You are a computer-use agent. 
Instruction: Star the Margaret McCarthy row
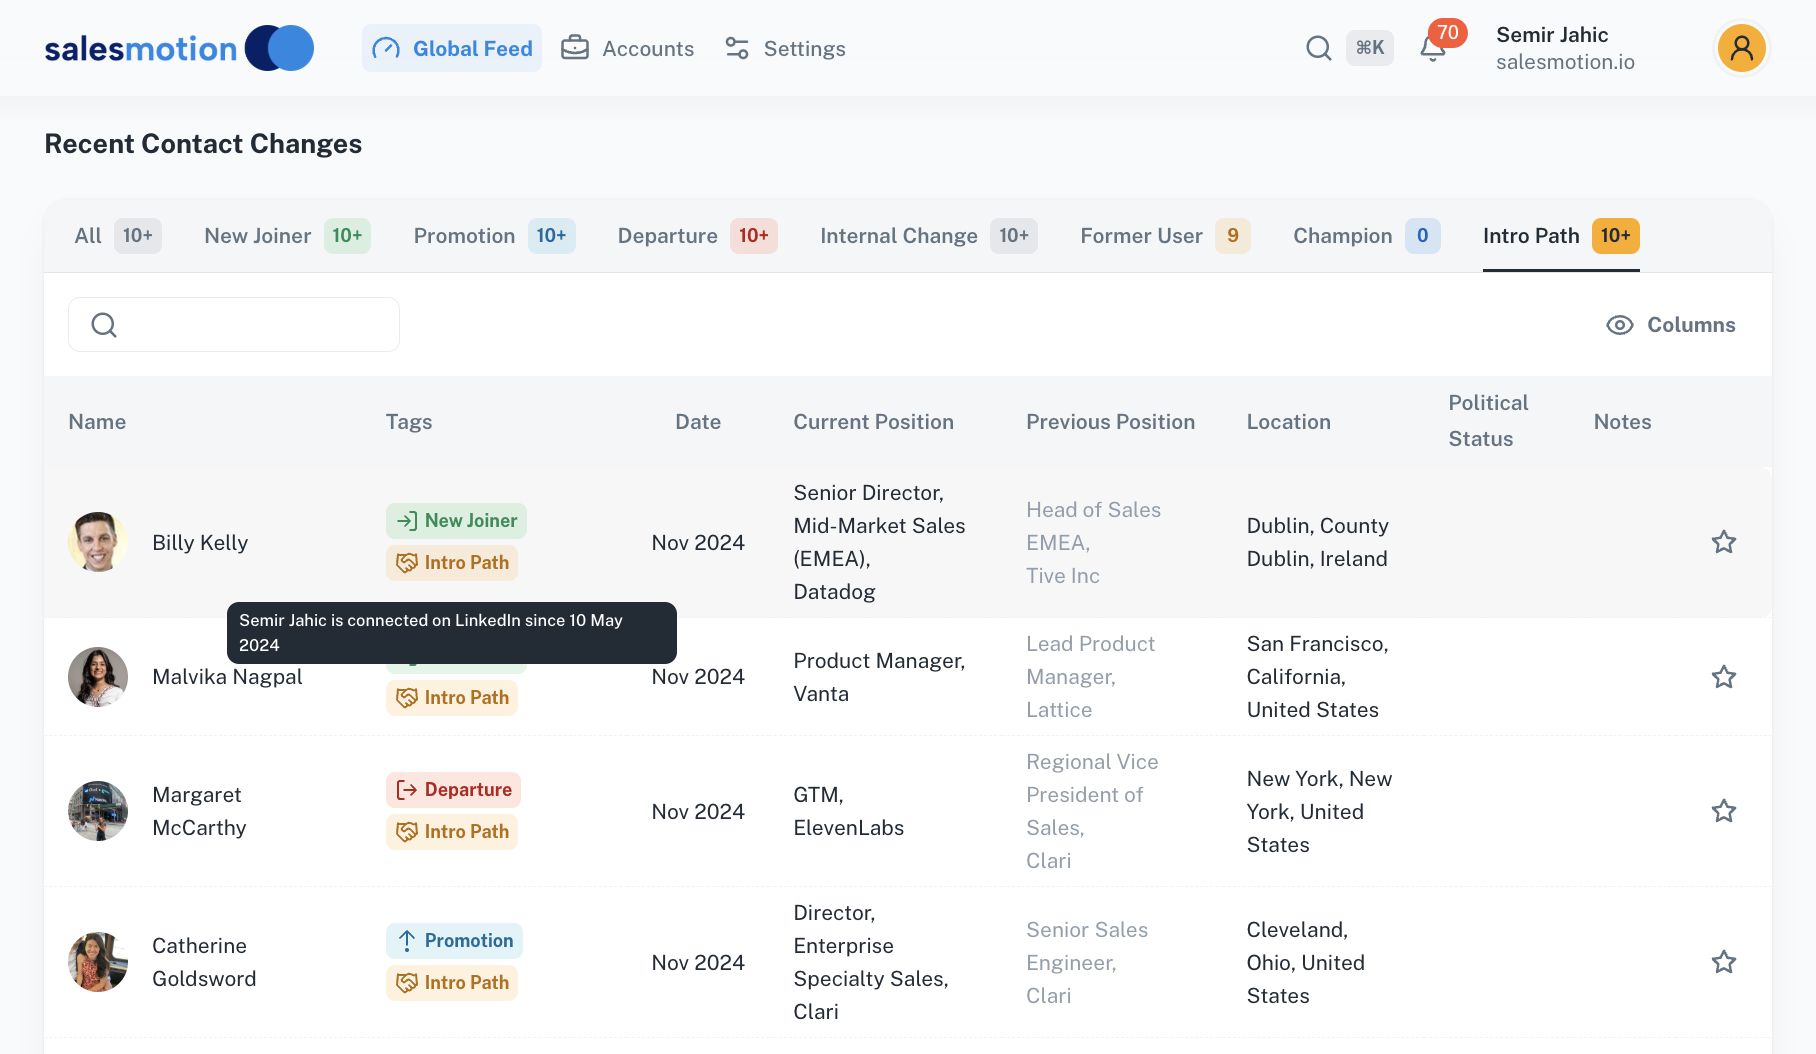tap(1724, 811)
